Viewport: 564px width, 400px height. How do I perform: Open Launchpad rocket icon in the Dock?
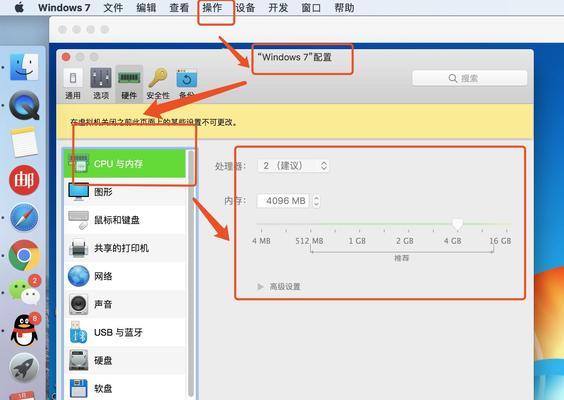click(x=24, y=368)
